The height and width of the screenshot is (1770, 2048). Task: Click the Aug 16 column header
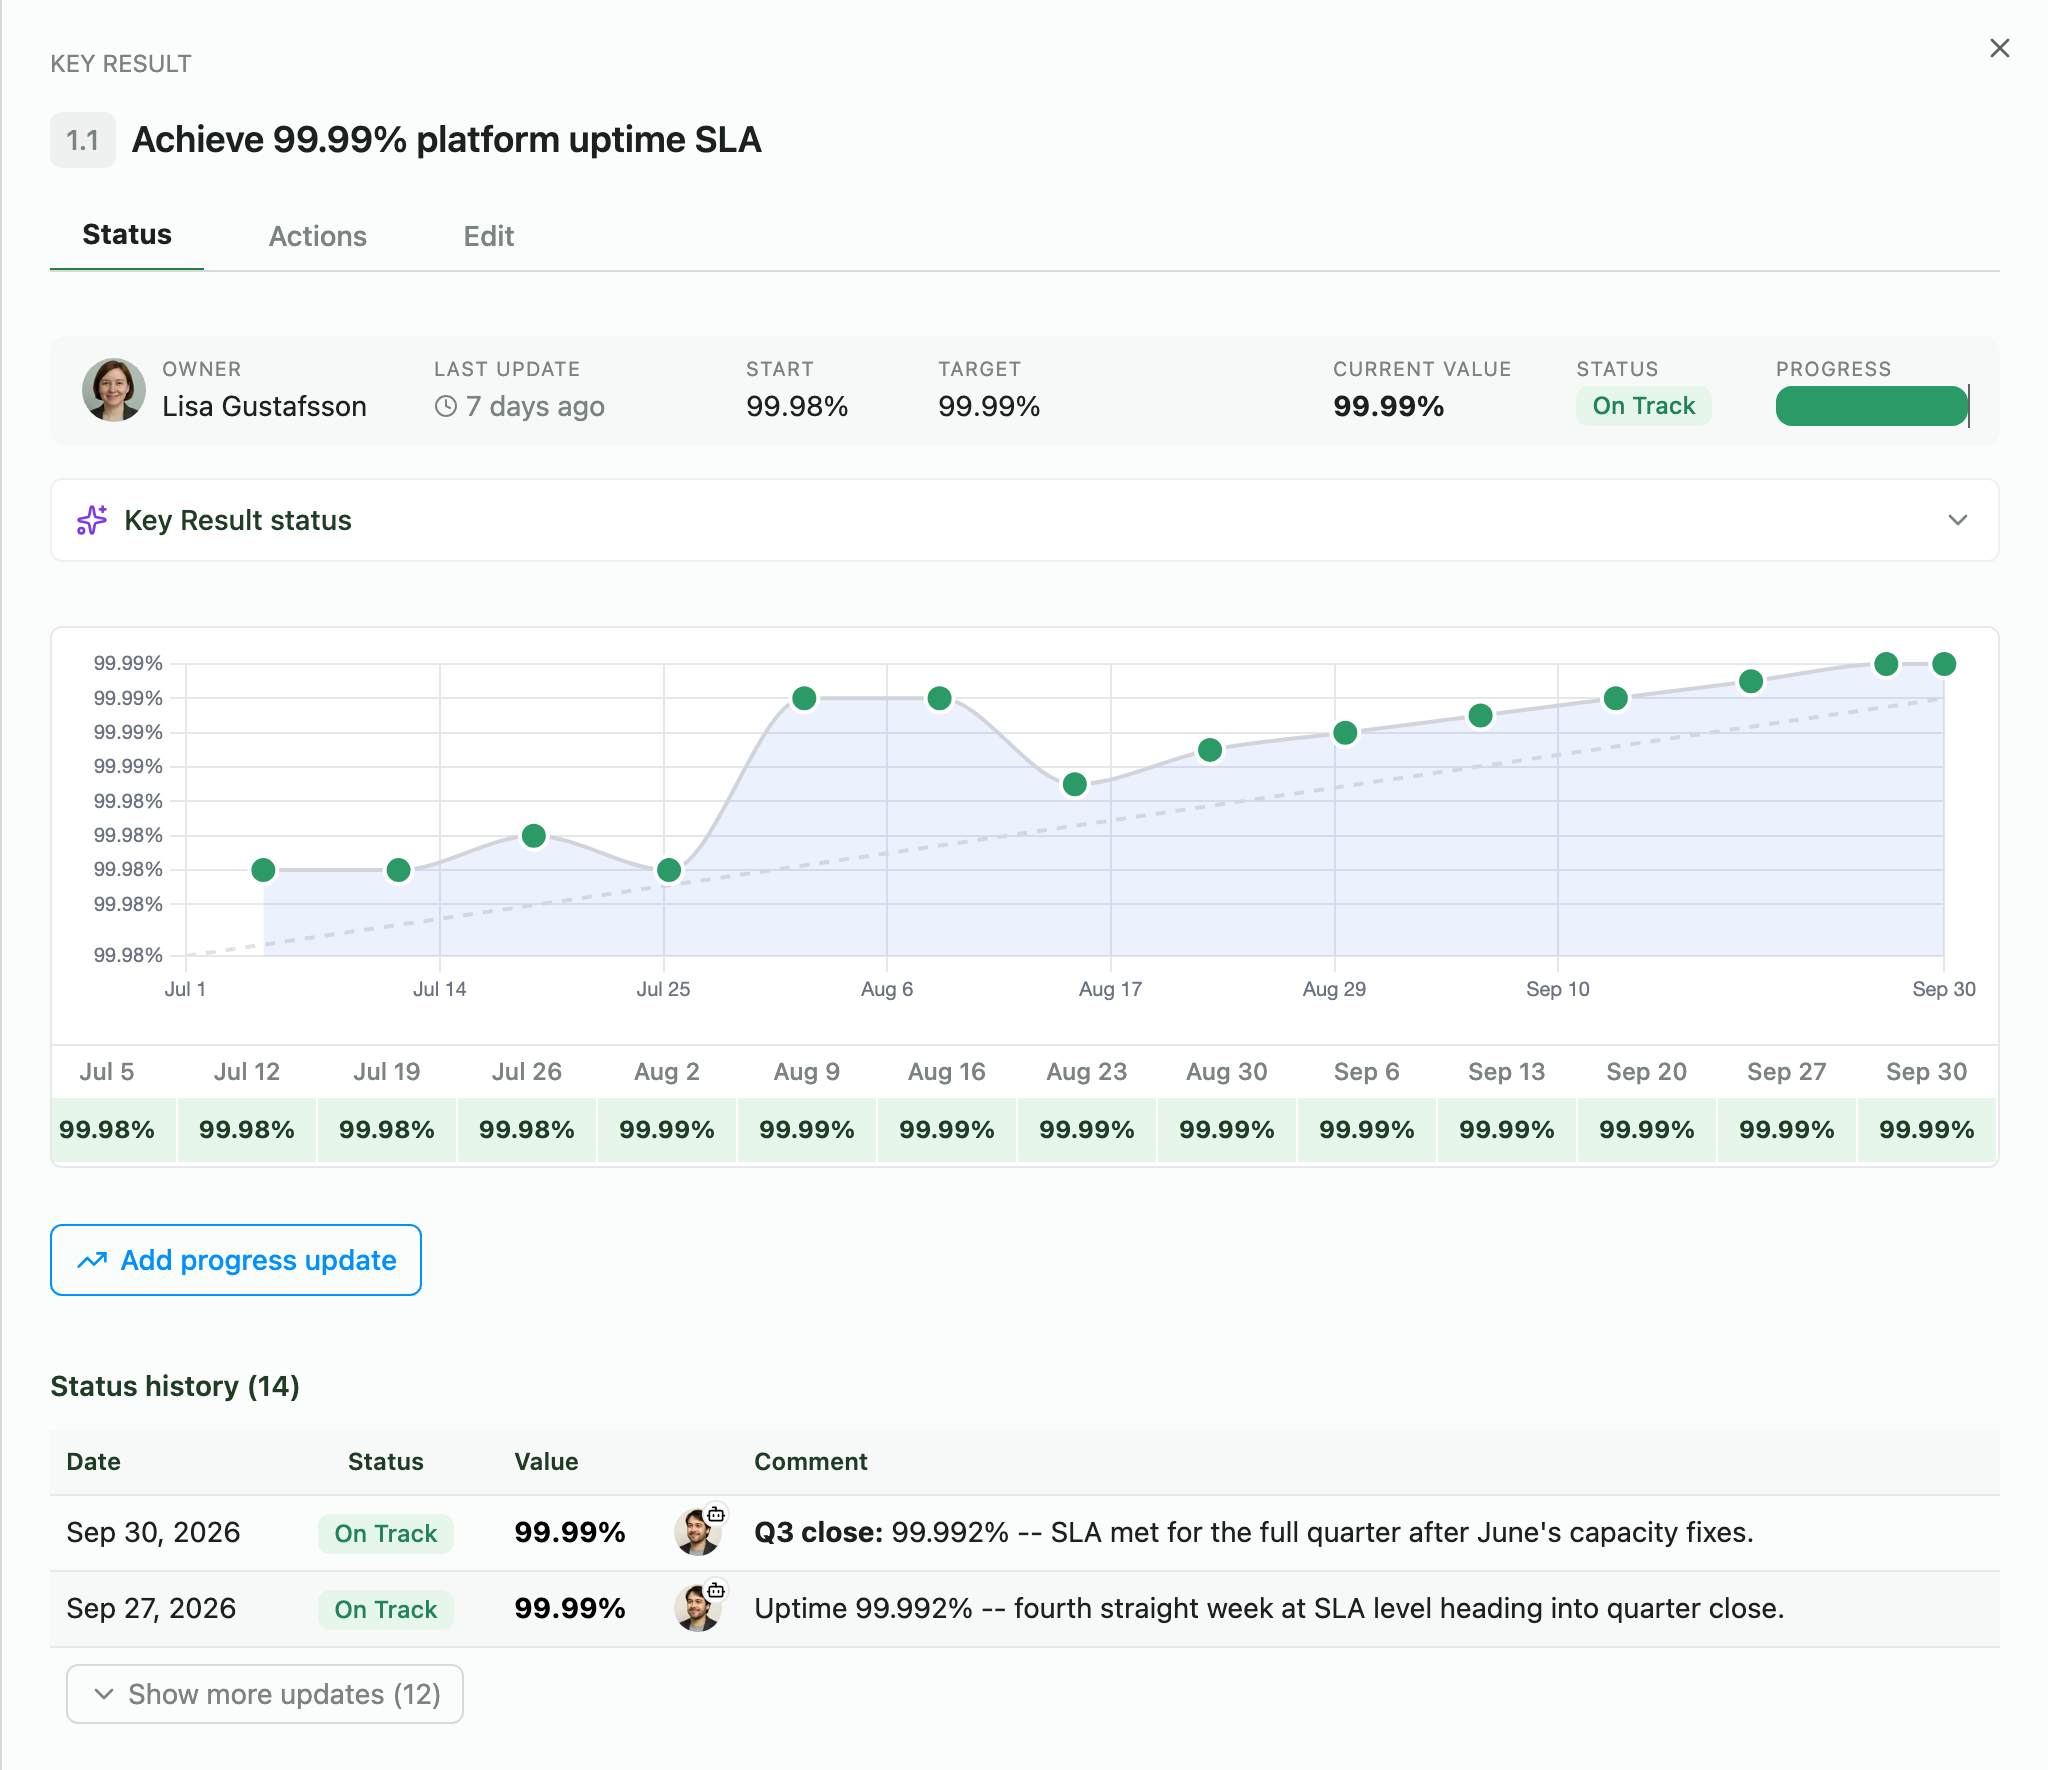click(947, 1072)
